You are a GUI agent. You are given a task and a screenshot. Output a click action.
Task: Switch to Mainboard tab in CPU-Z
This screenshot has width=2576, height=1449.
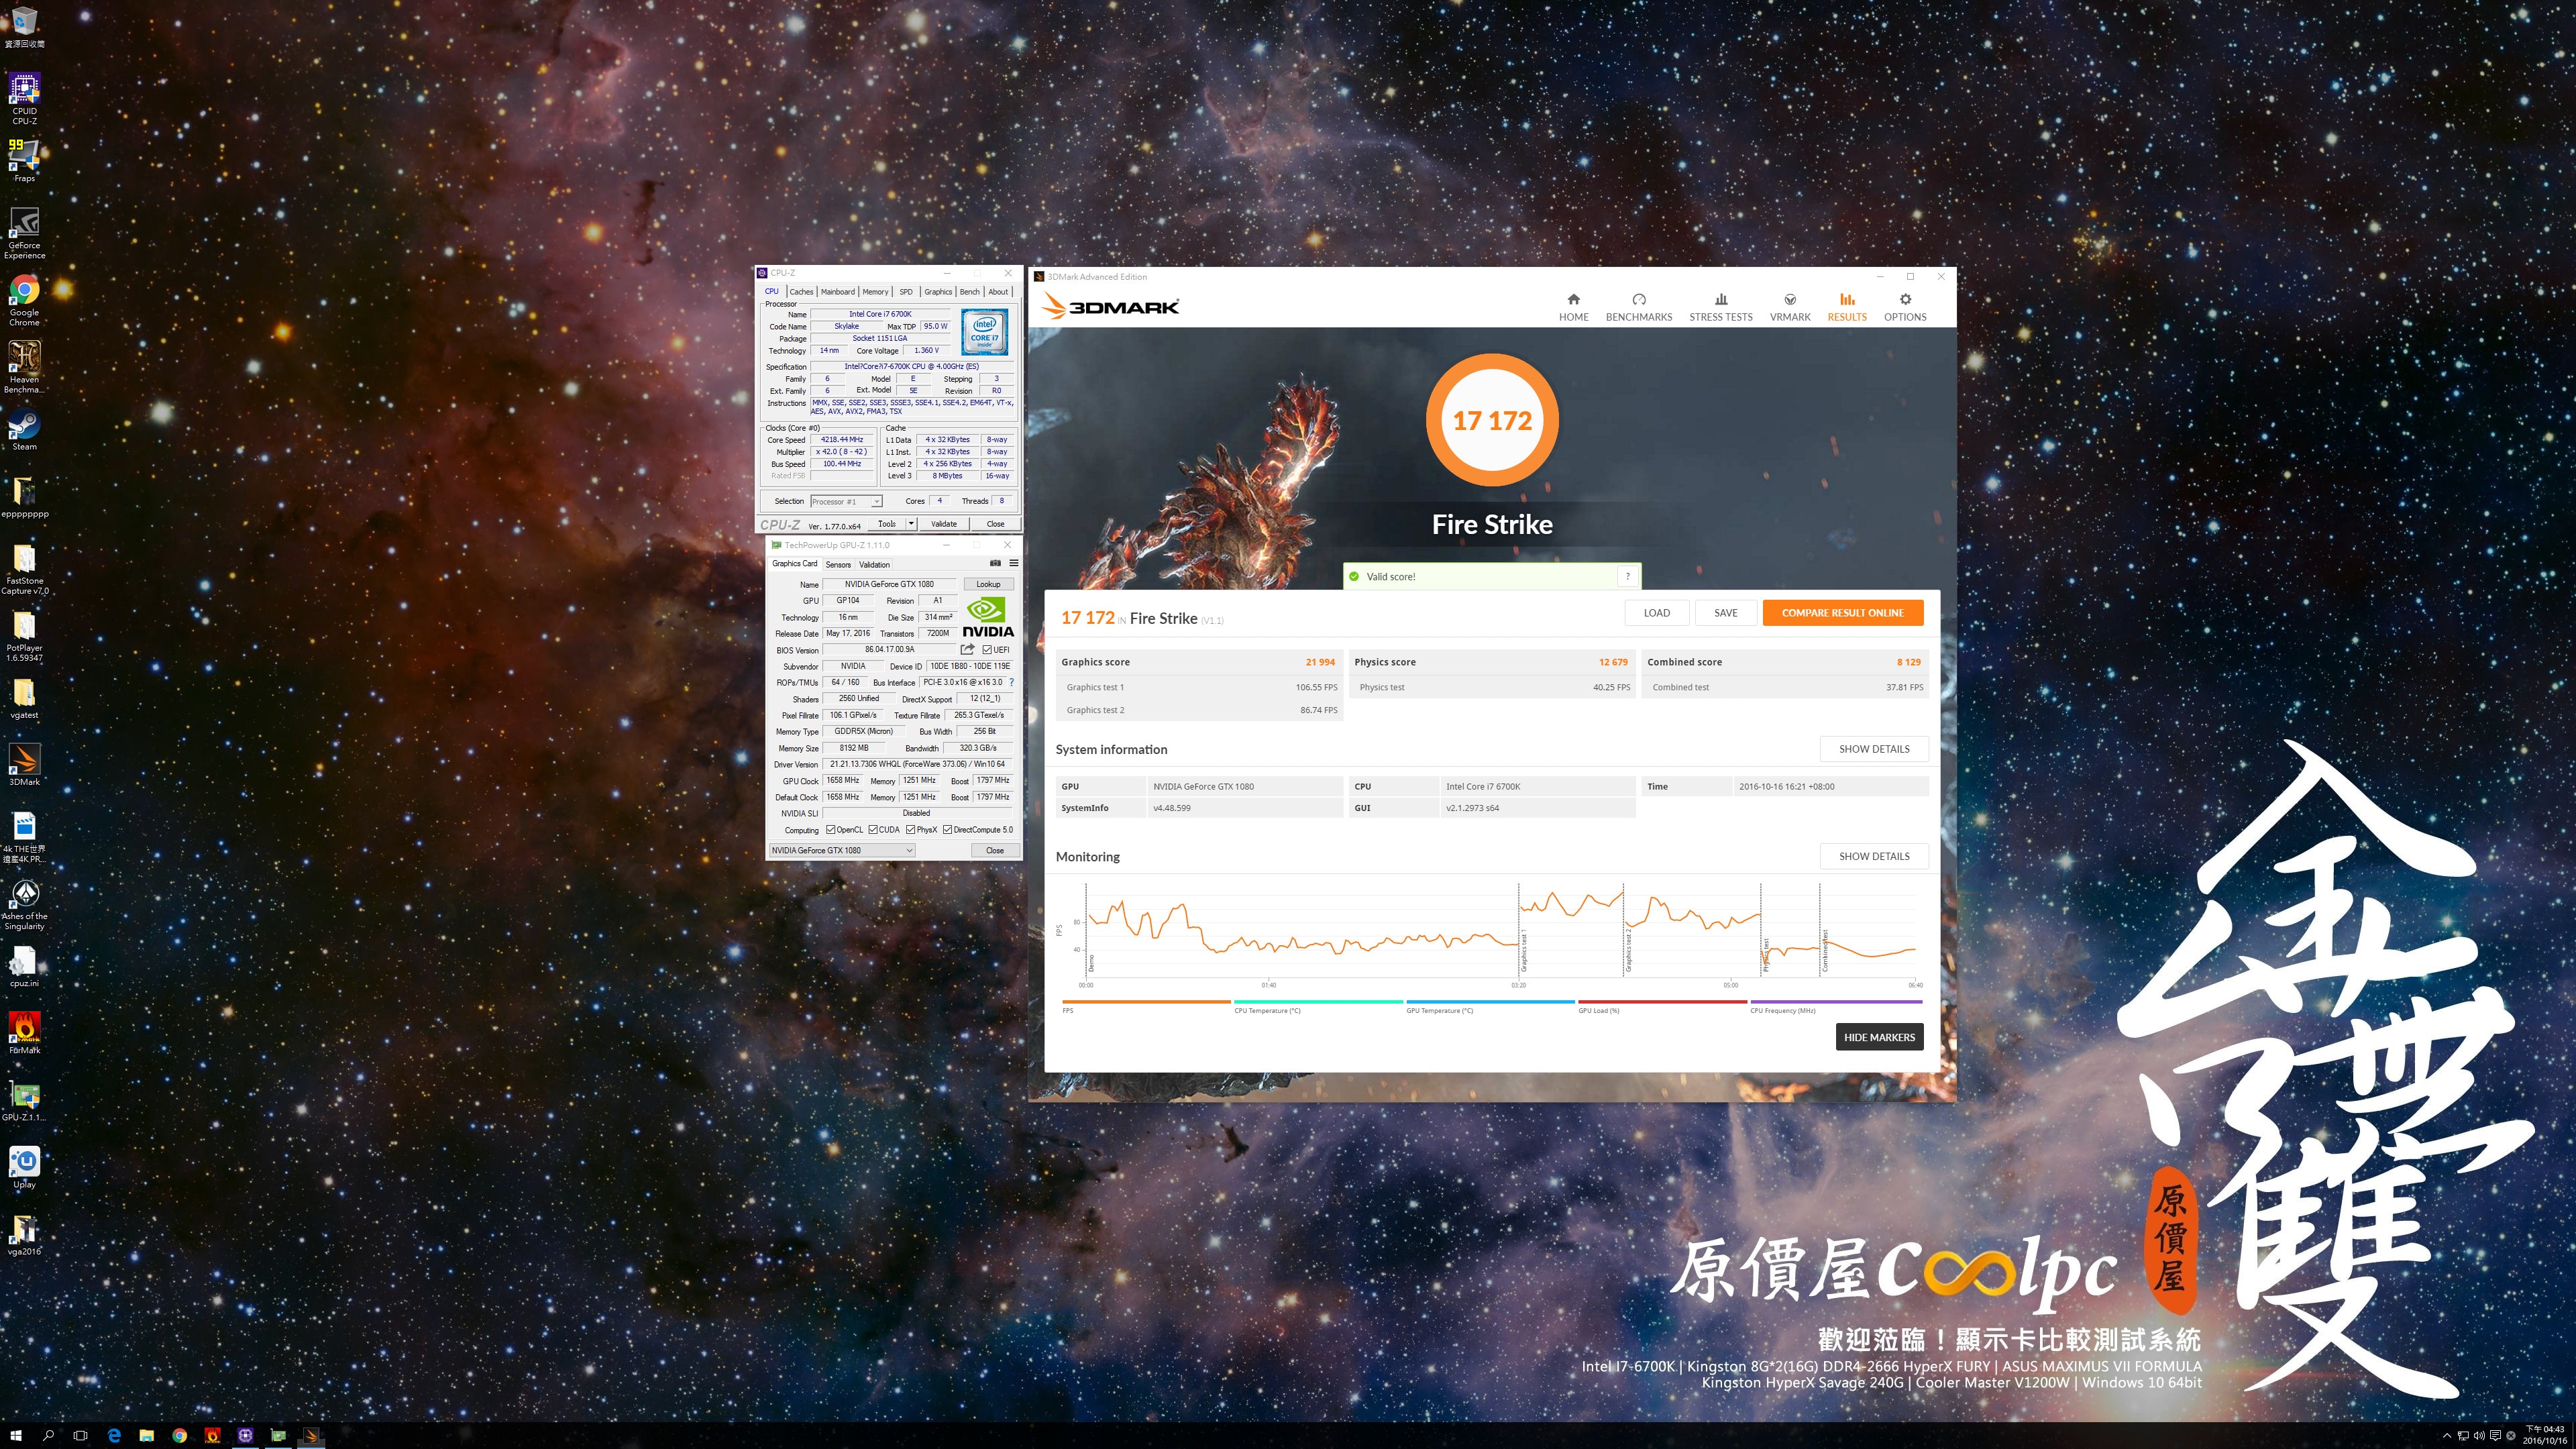click(838, 292)
